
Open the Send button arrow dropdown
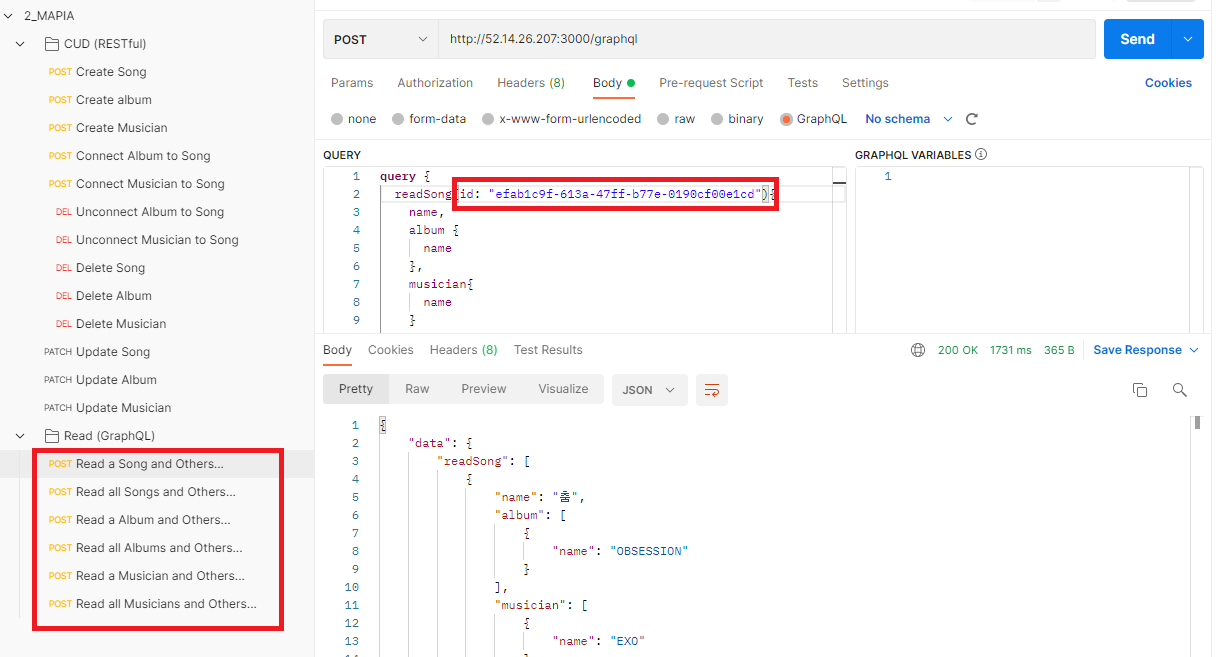tap(1187, 39)
